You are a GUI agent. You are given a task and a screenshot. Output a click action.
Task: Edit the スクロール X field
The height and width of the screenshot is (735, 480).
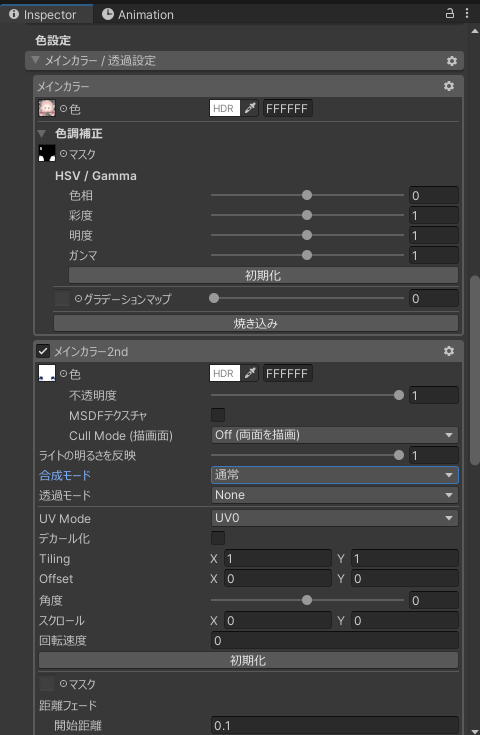coord(278,620)
